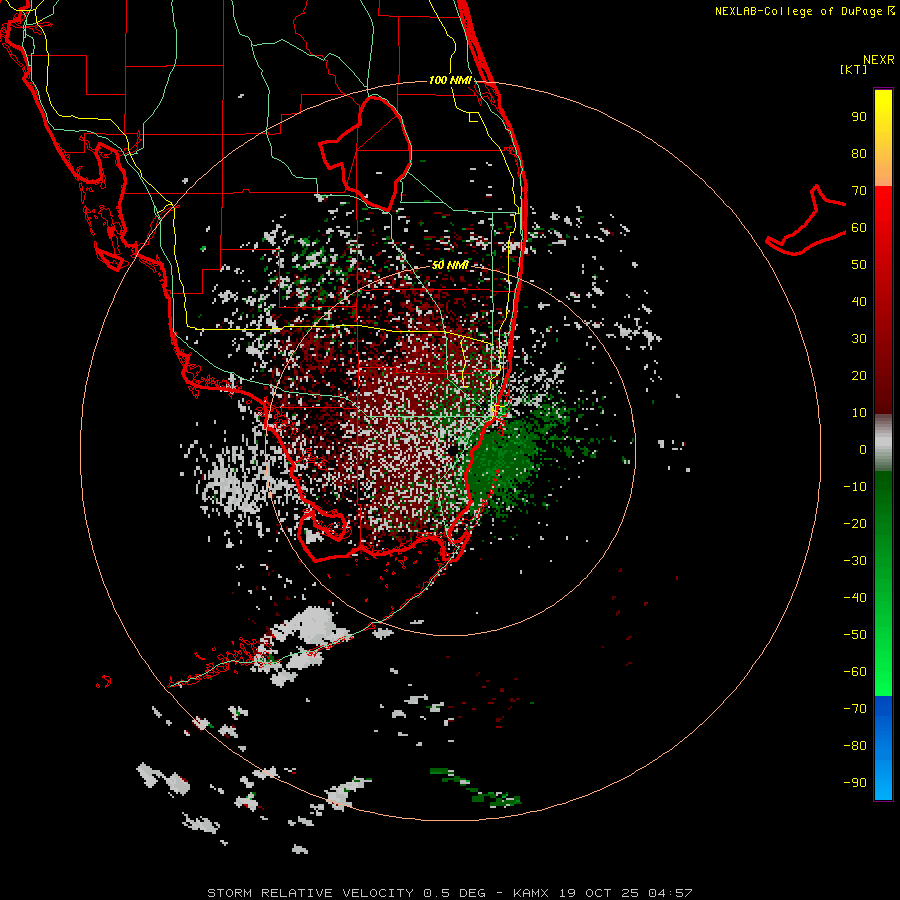900x900 pixels.
Task: Click the -70 value on the velocity scale
Action: pyautogui.click(x=855, y=708)
